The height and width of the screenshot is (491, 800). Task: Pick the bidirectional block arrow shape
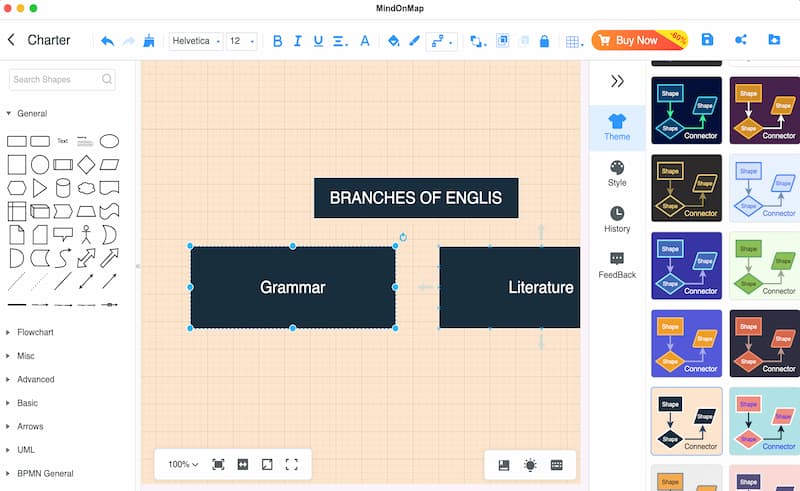(86, 258)
